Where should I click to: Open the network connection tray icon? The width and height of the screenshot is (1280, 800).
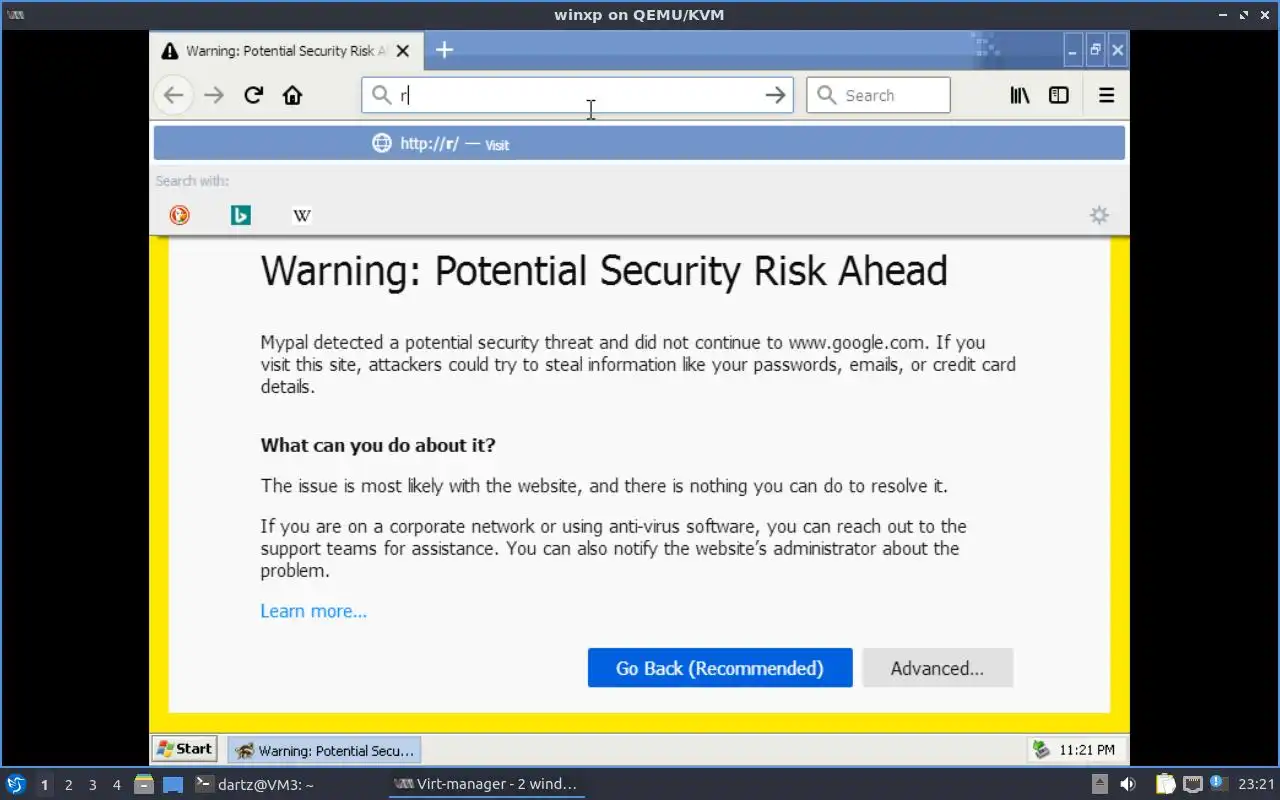1192,784
